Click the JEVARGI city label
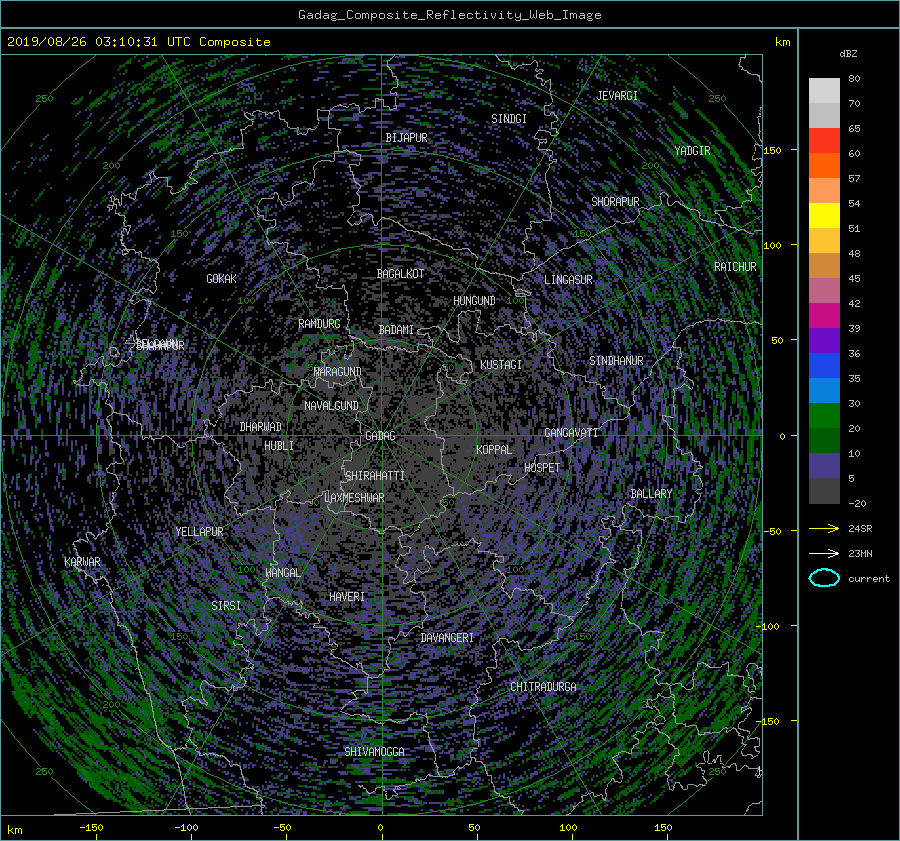Image resolution: width=900 pixels, height=841 pixels. [618, 96]
